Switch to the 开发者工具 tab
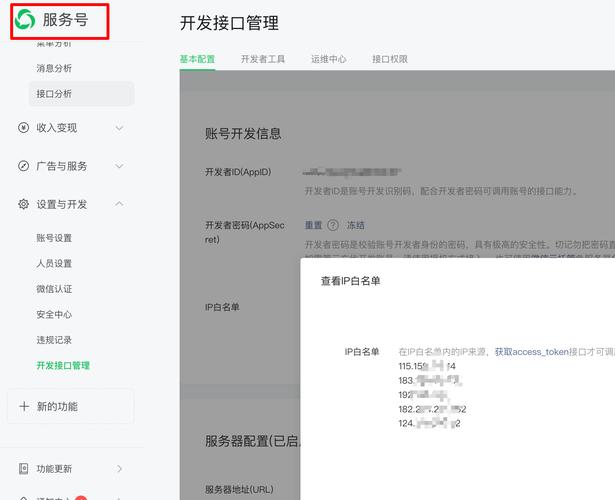This screenshot has height=500, width=615. [x=263, y=60]
